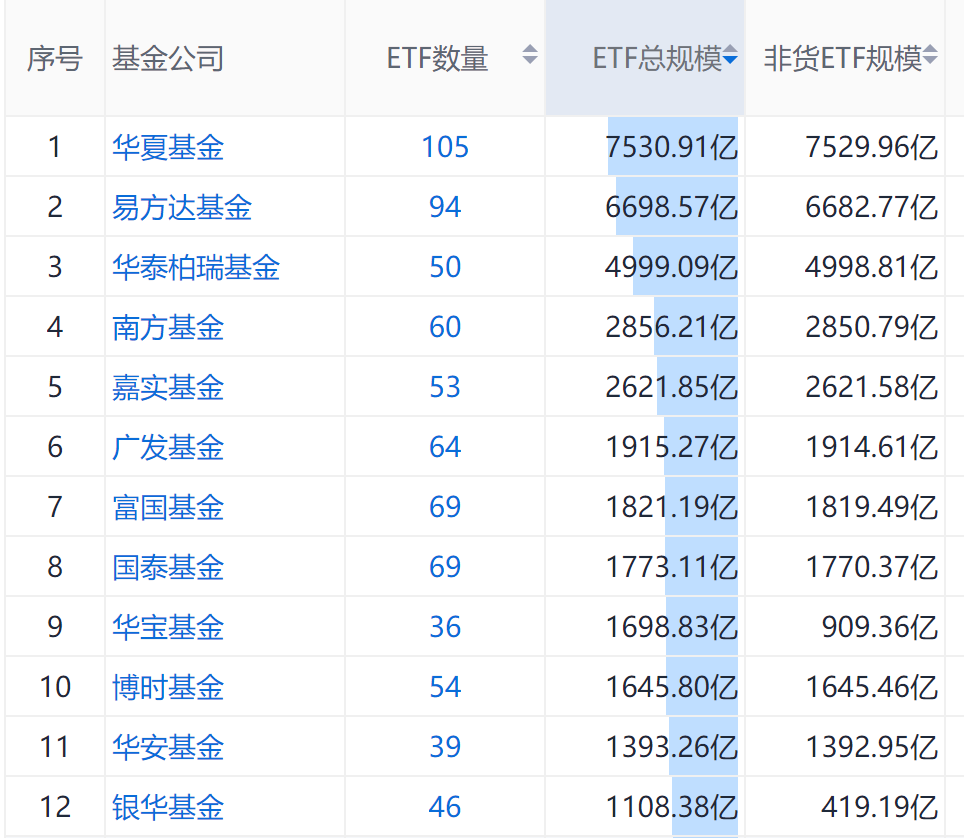Select non-monetary value 909.36亿
Image resolution: width=964 pixels, height=838 pixels.
click(880, 627)
